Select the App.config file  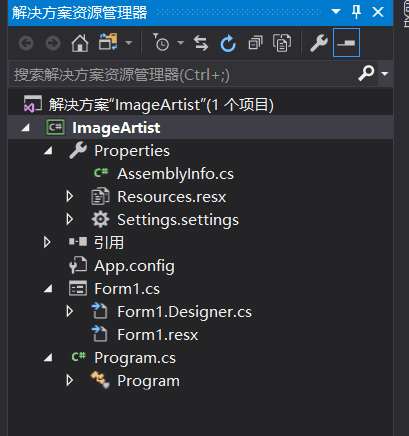coord(134,266)
